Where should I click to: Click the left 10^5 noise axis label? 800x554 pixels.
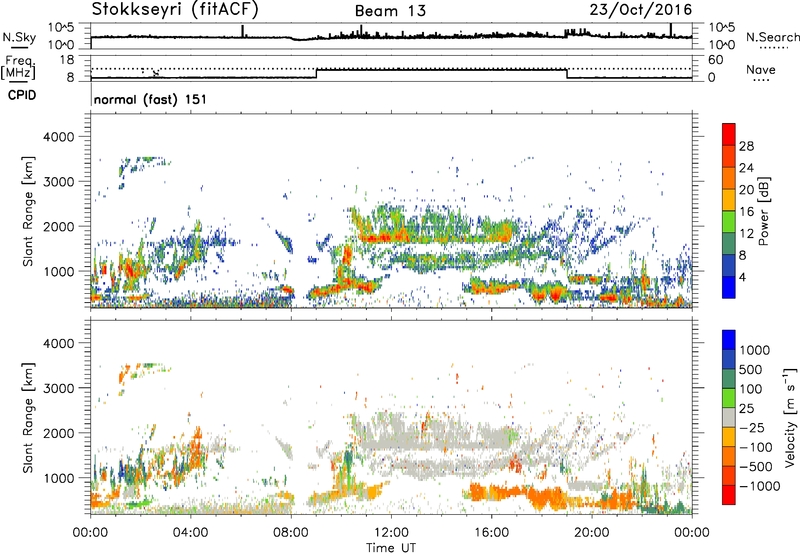pos(62,27)
